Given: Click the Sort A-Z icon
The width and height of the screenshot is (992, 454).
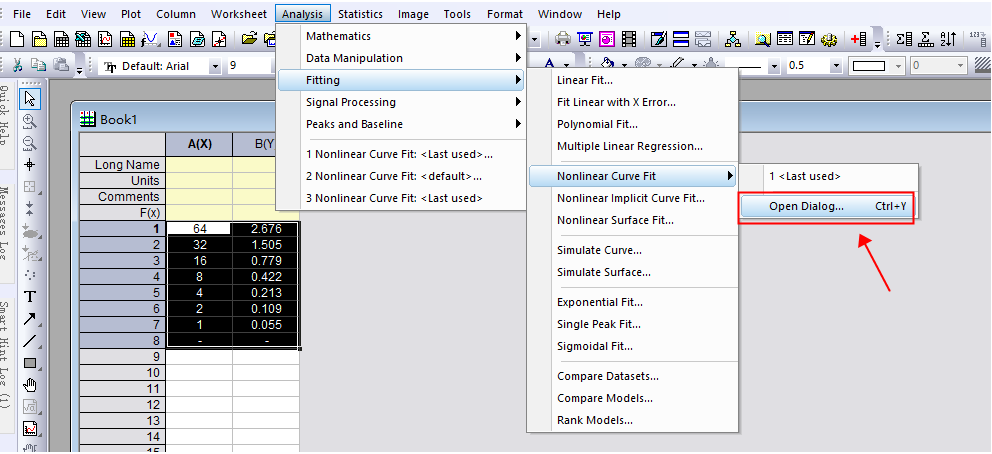Looking at the screenshot, I should (x=948, y=39).
